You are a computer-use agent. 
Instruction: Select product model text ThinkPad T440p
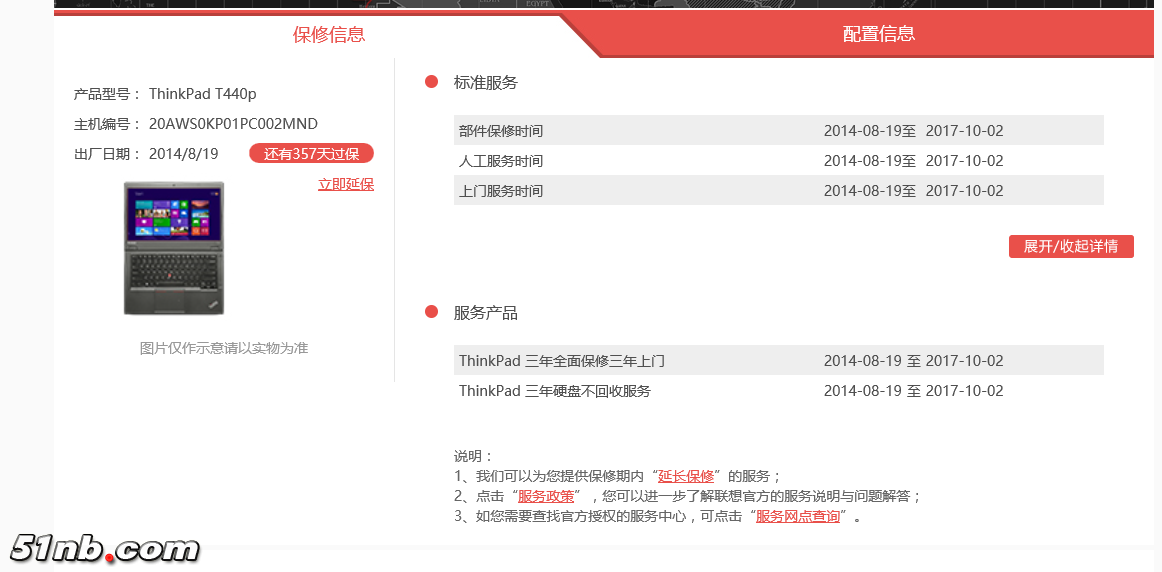click(203, 94)
